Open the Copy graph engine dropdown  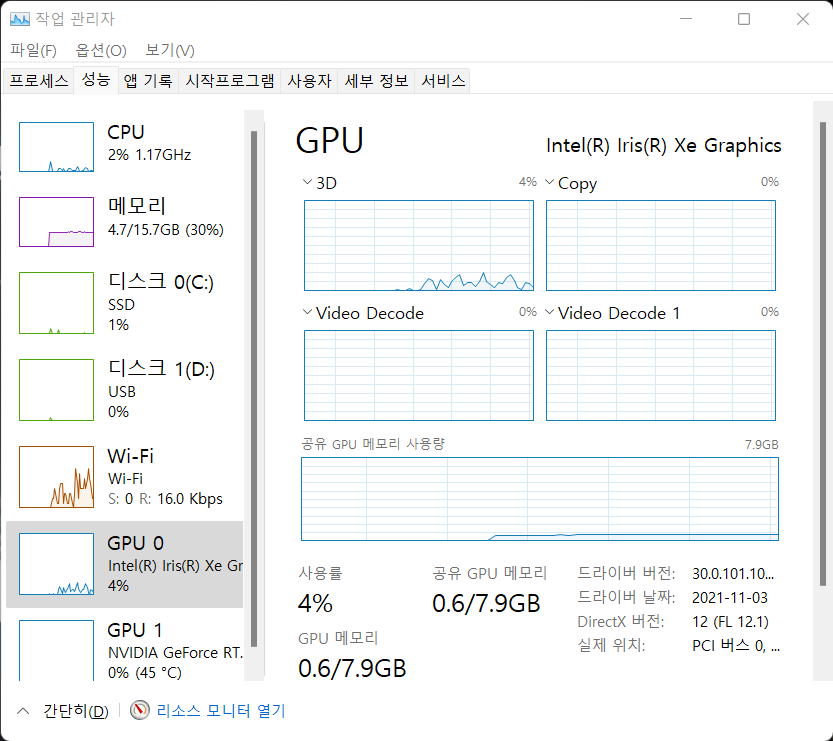tap(549, 183)
